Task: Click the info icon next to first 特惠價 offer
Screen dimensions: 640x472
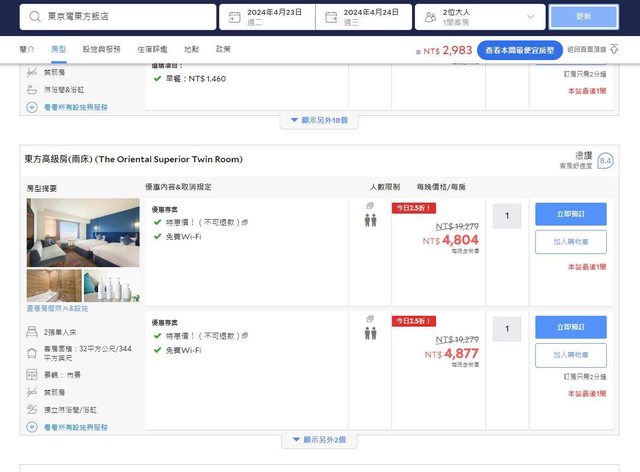Action: 245,222
